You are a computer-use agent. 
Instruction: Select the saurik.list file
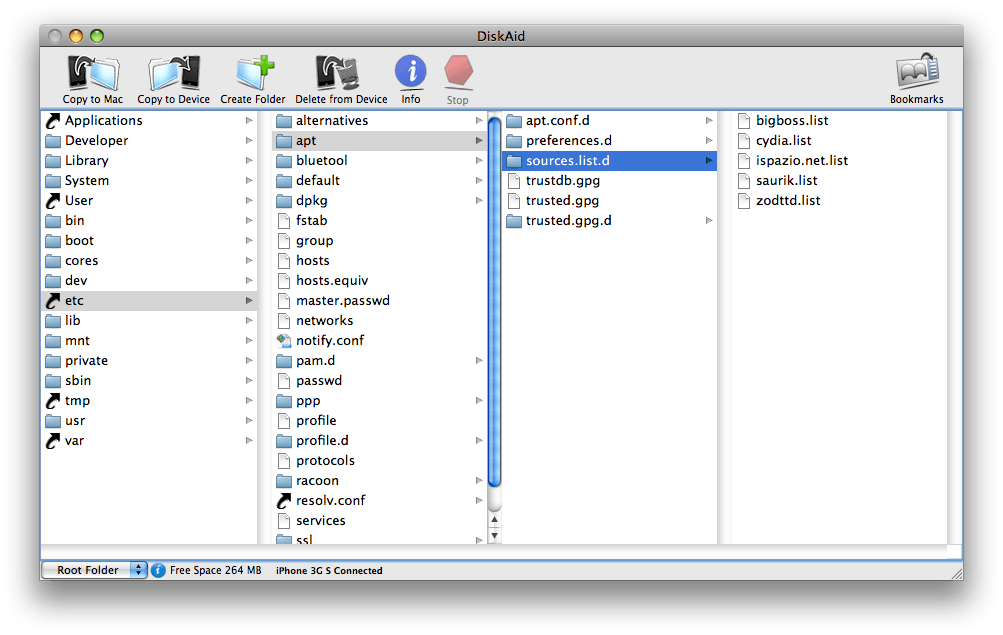(839, 181)
